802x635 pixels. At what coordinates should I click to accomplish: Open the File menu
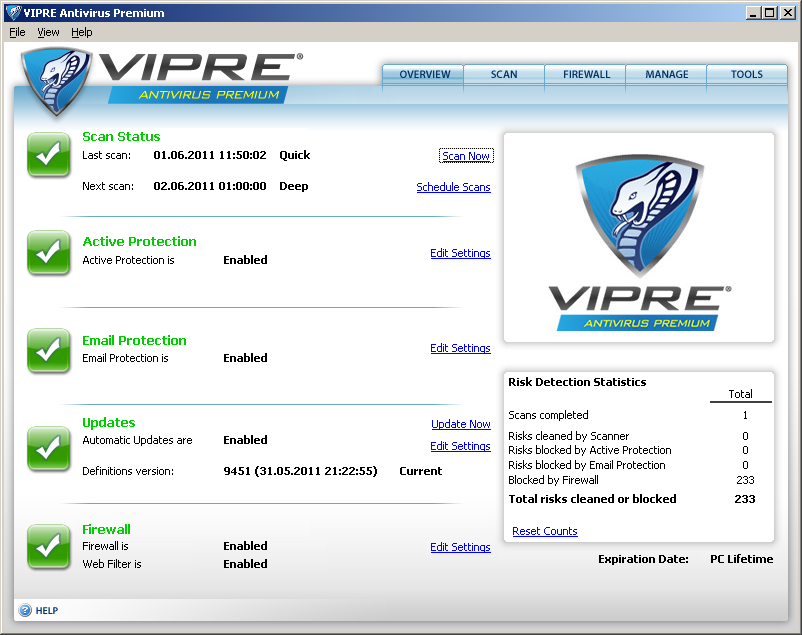click(x=17, y=32)
